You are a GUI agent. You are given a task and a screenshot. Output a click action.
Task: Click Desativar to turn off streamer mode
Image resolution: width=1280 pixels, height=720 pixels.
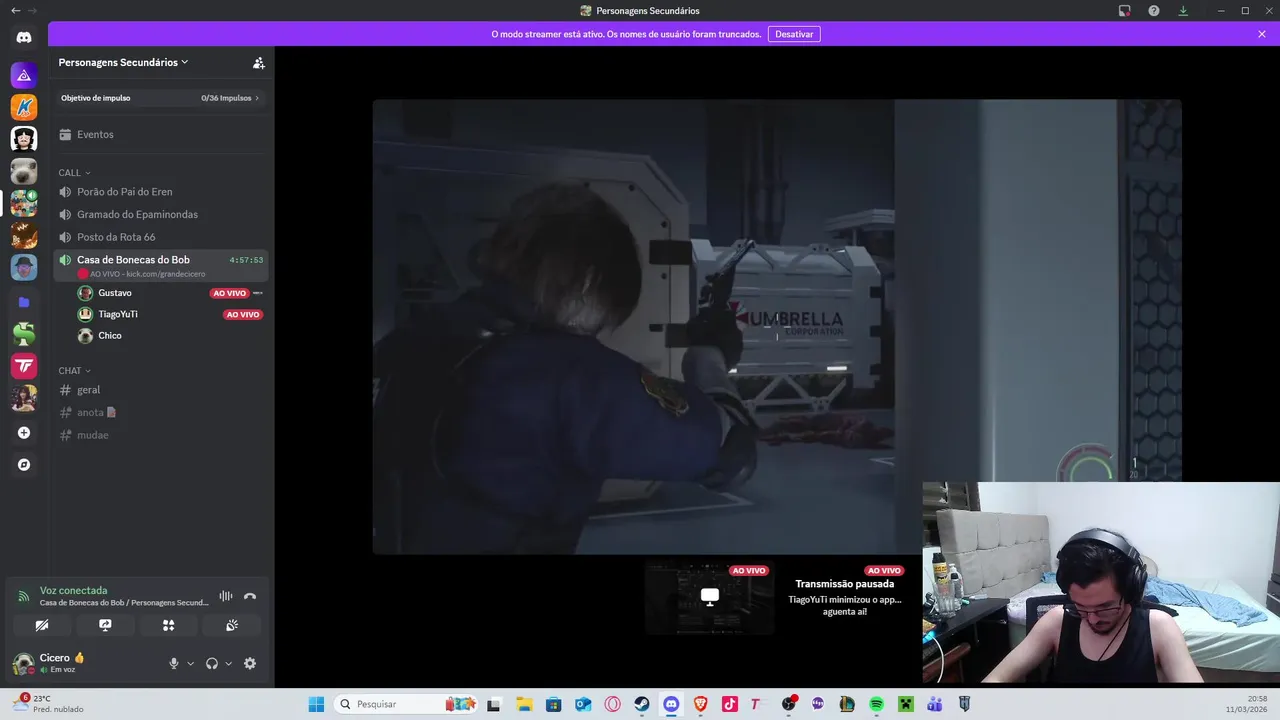[x=794, y=34]
